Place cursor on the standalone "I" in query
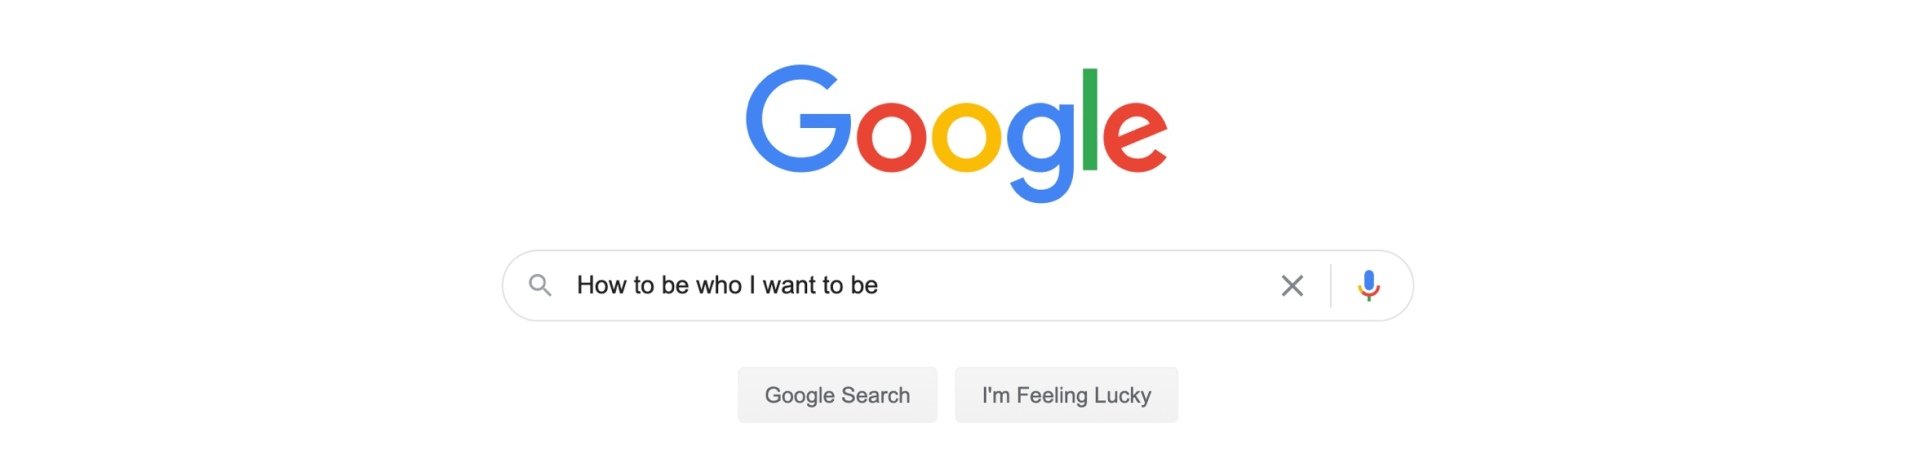 752,286
